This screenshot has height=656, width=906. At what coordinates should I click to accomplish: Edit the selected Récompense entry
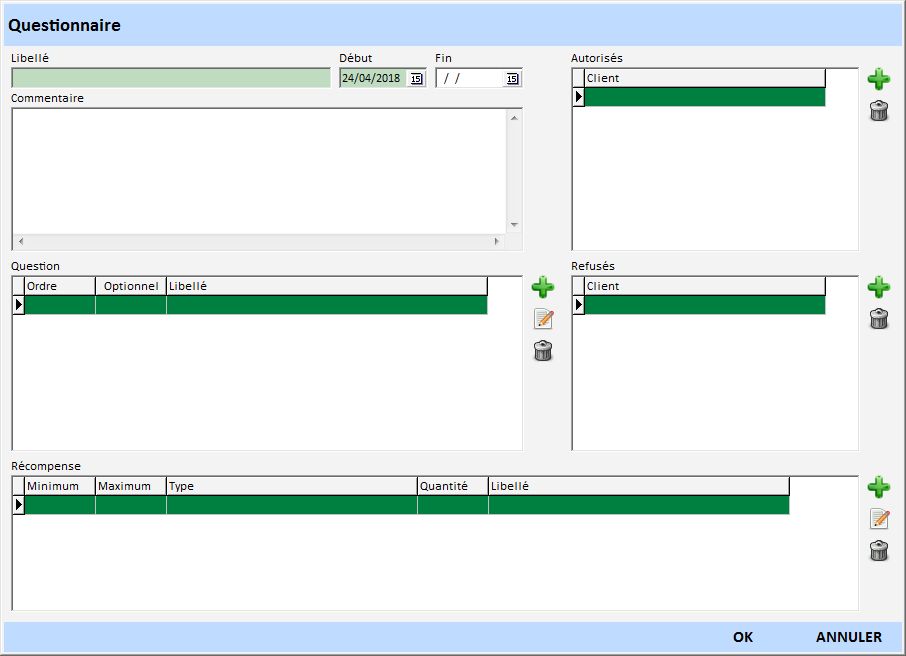click(878, 519)
